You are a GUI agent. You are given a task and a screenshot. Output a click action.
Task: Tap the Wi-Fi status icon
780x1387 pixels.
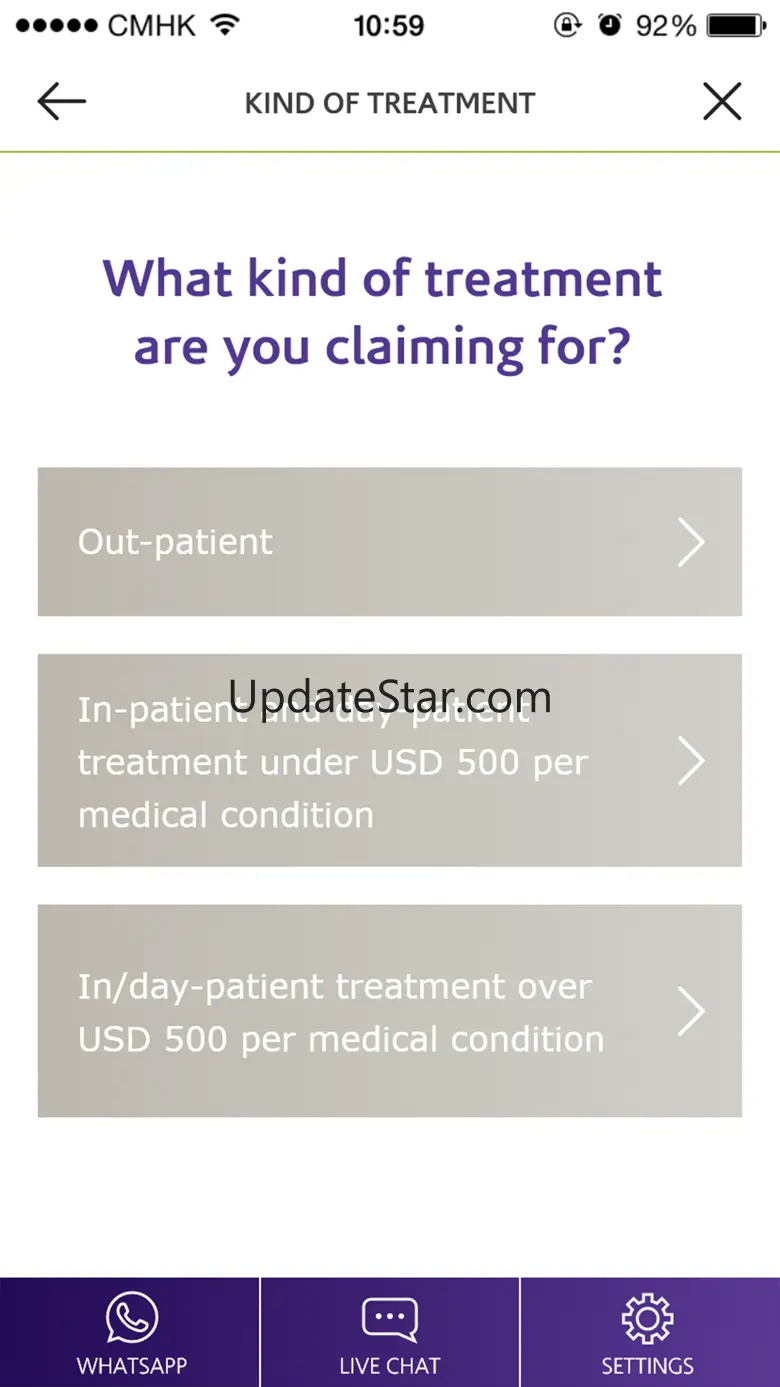[226, 25]
